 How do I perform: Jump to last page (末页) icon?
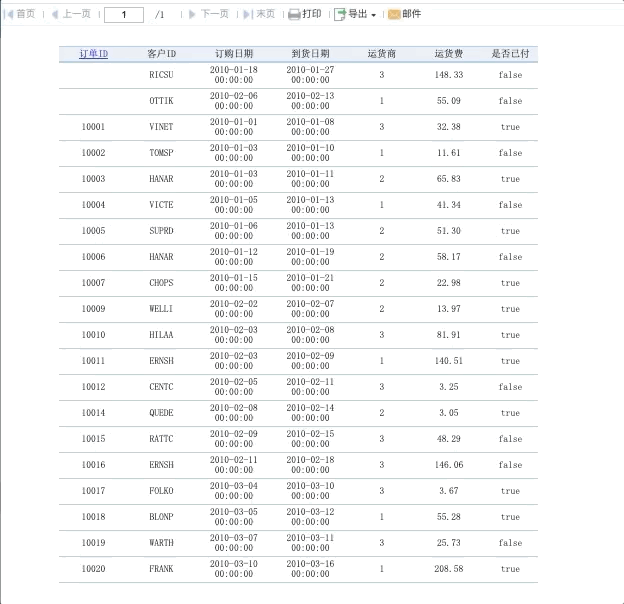click(x=247, y=15)
